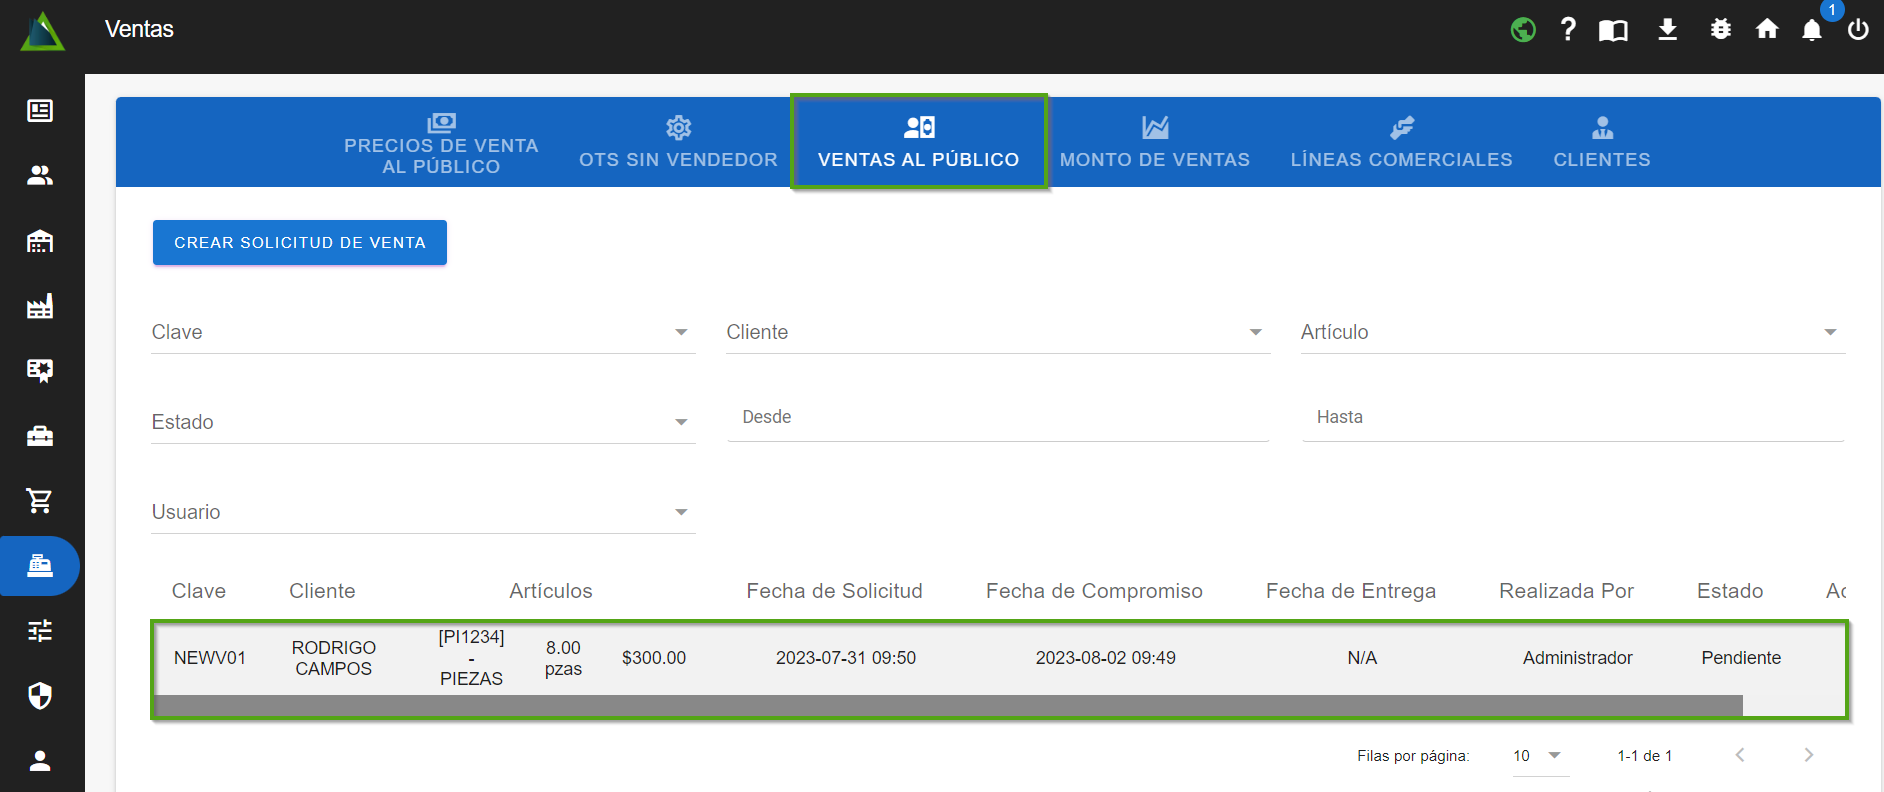Open the help question mark icon

(1568, 29)
